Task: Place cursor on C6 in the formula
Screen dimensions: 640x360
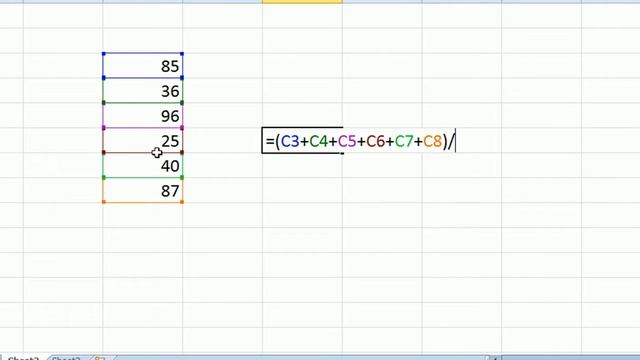Action: click(376, 141)
